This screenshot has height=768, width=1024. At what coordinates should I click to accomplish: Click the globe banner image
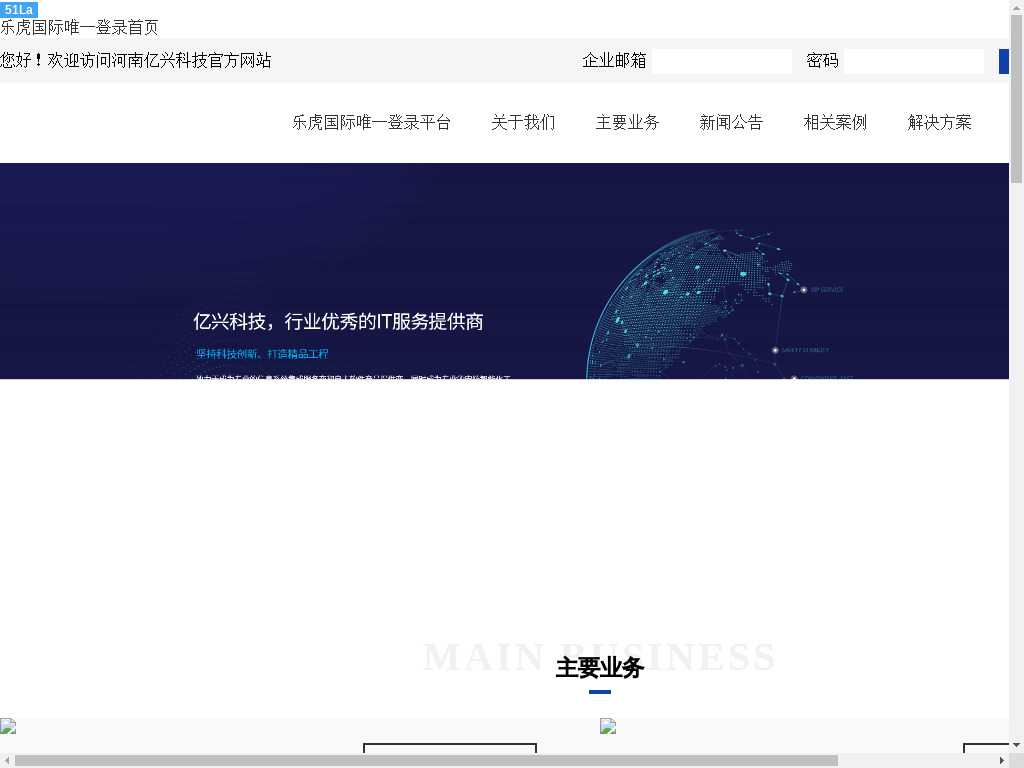504,271
